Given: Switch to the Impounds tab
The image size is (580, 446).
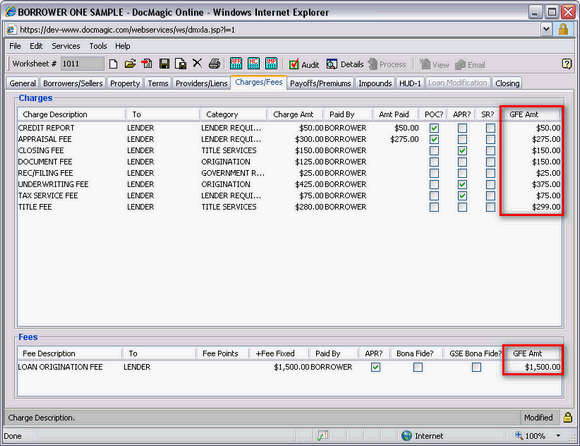Looking at the screenshot, I should point(375,83).
